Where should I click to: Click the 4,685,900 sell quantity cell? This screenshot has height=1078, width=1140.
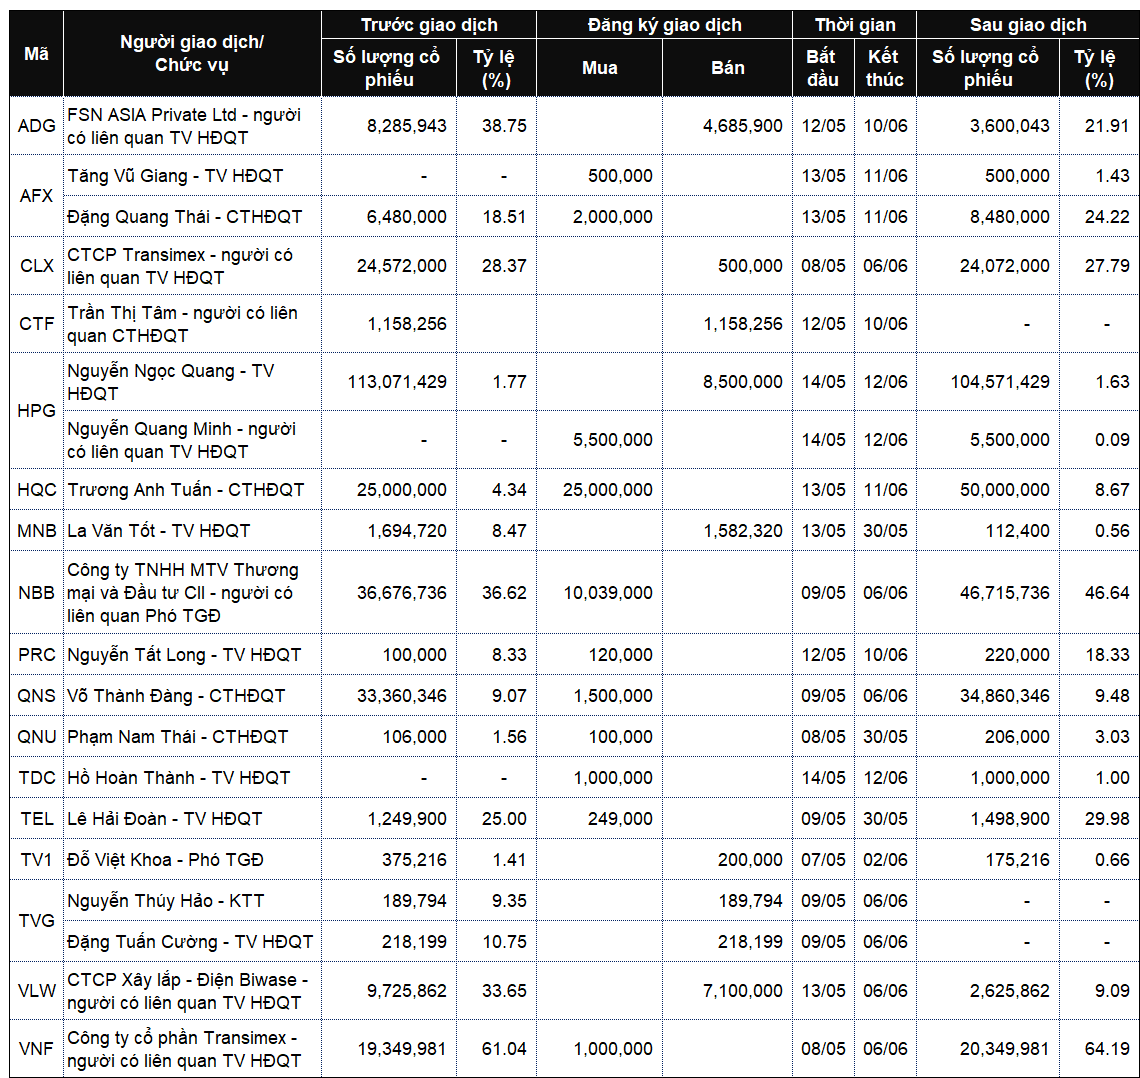pos(728,126)
